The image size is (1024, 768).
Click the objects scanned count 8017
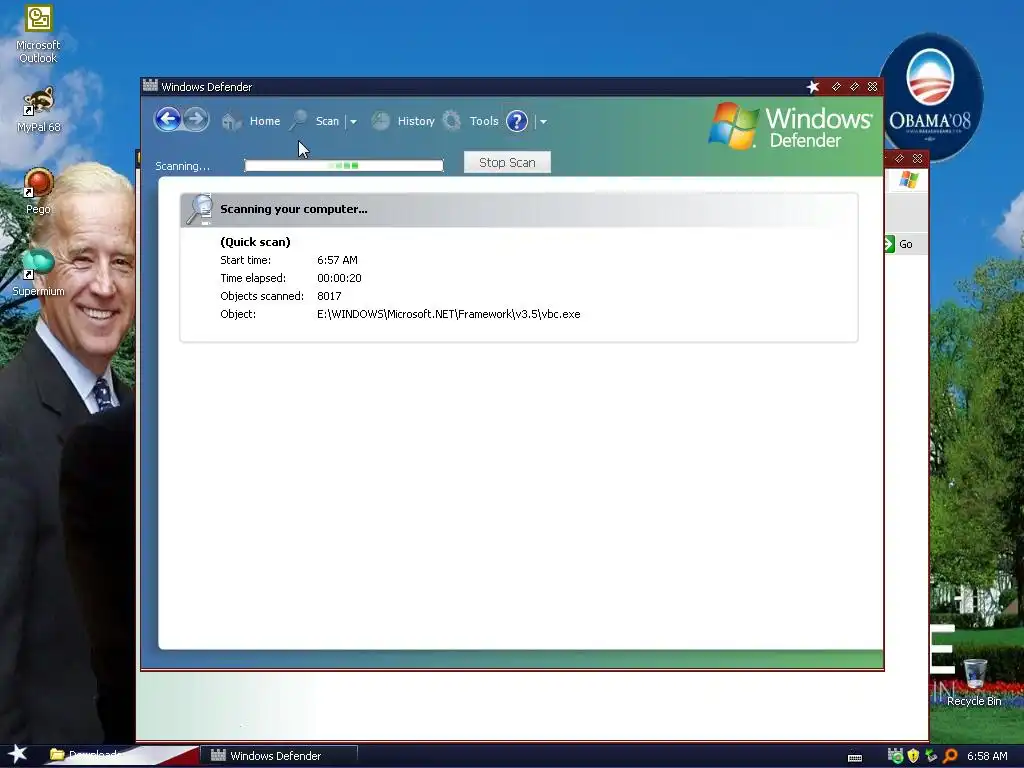click(x=329, y=296)
